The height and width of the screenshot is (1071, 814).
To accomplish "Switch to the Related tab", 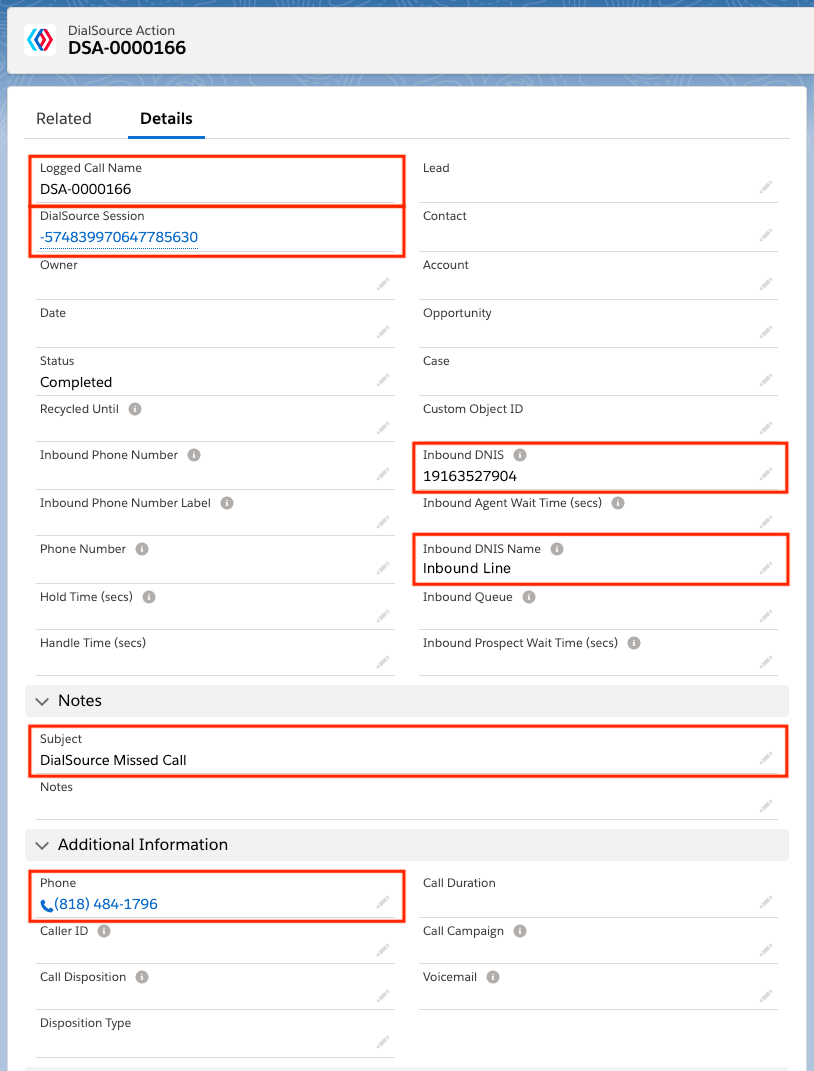I will (64, 119).
